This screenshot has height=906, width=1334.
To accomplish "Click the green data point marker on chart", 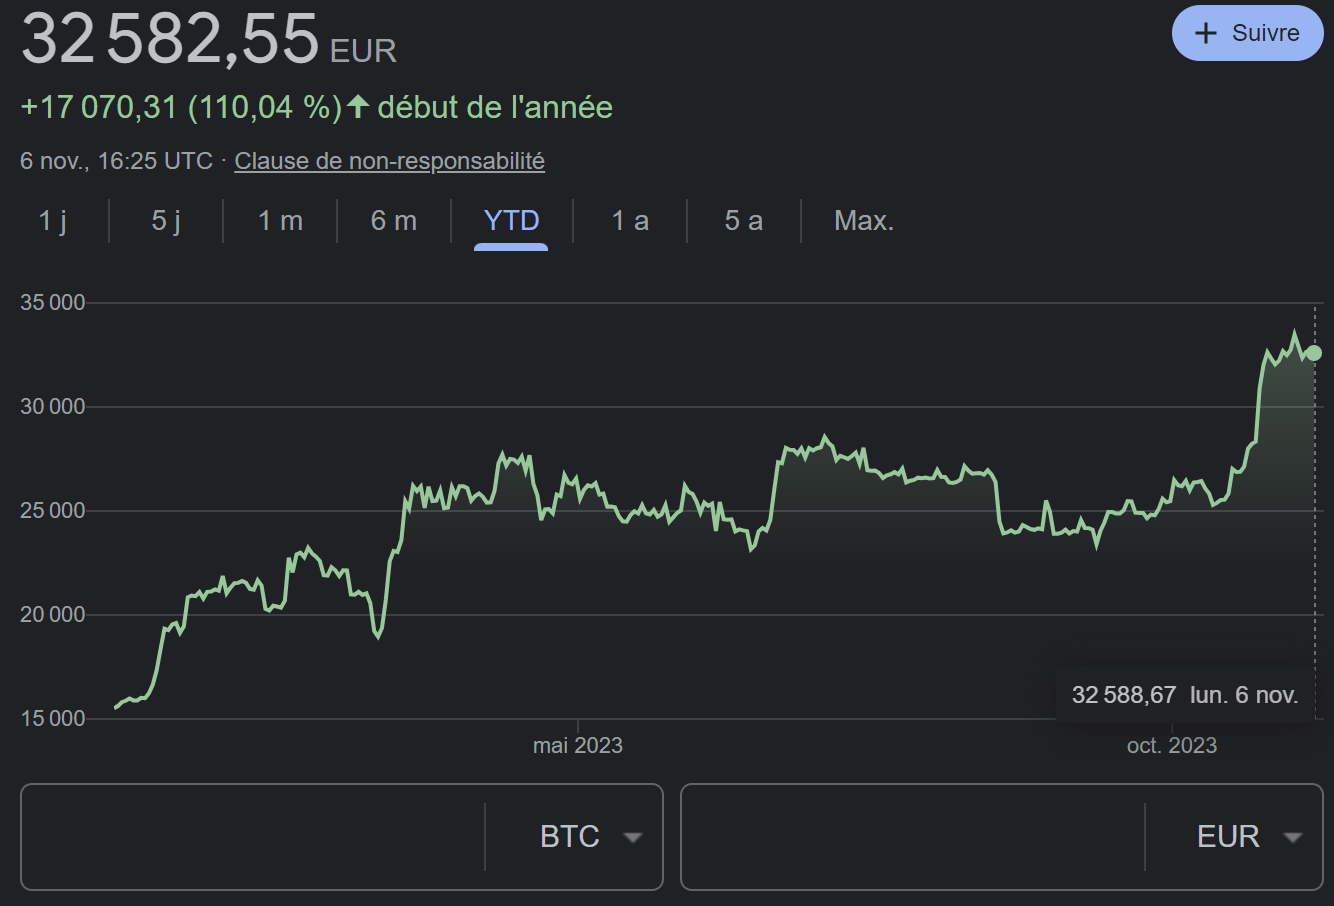I will [x=1314, y=353].
